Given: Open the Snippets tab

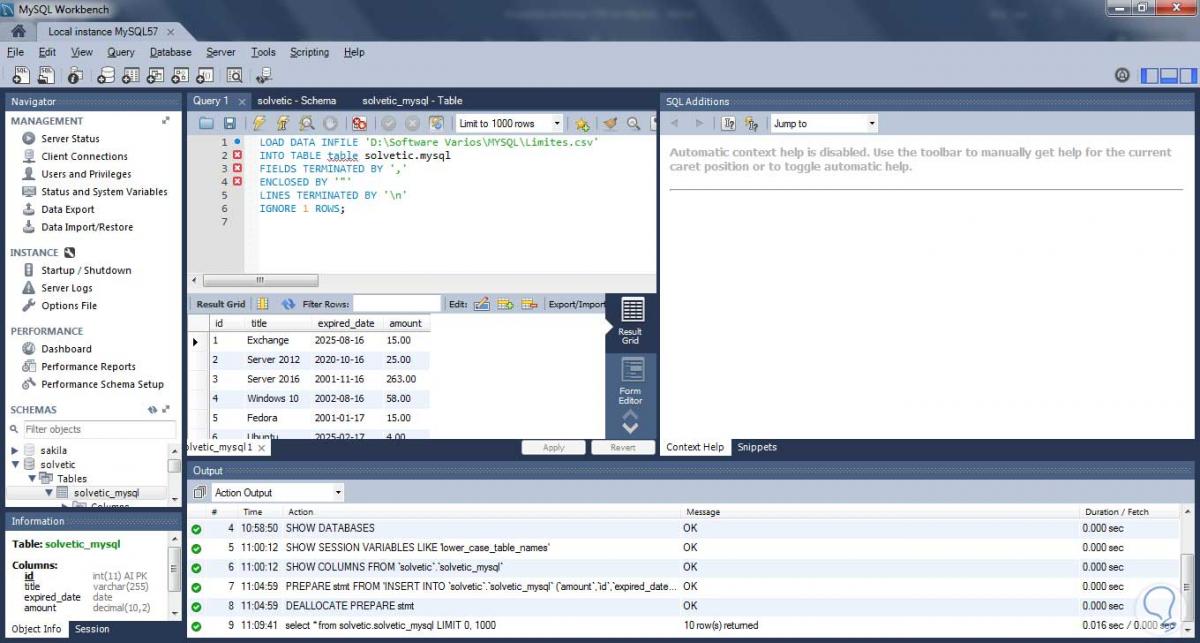Looking at the screenshot, I should 757,447.
